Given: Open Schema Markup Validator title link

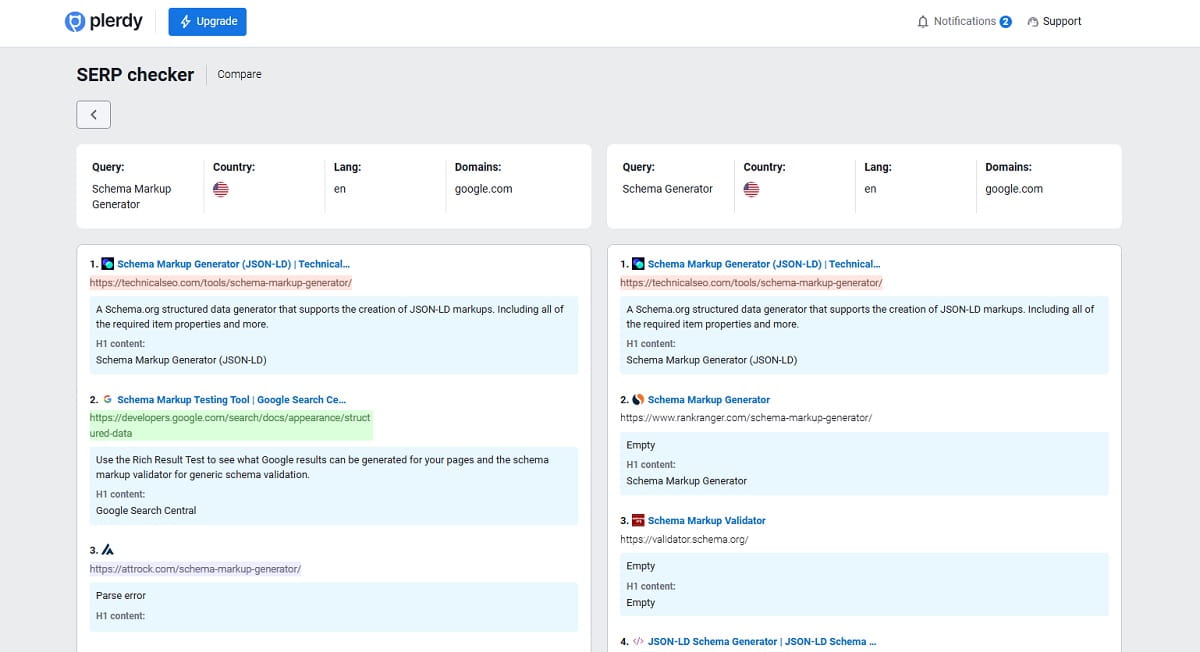Looking at the screenshot, I should click(706, 521).
